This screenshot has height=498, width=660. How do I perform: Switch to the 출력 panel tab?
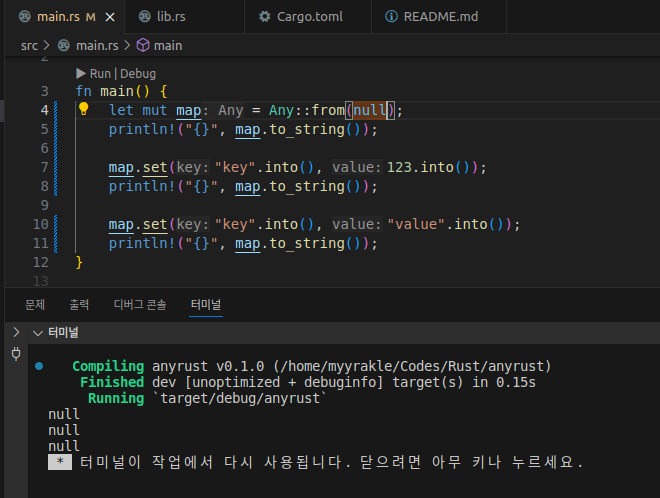tap(79, 304)
